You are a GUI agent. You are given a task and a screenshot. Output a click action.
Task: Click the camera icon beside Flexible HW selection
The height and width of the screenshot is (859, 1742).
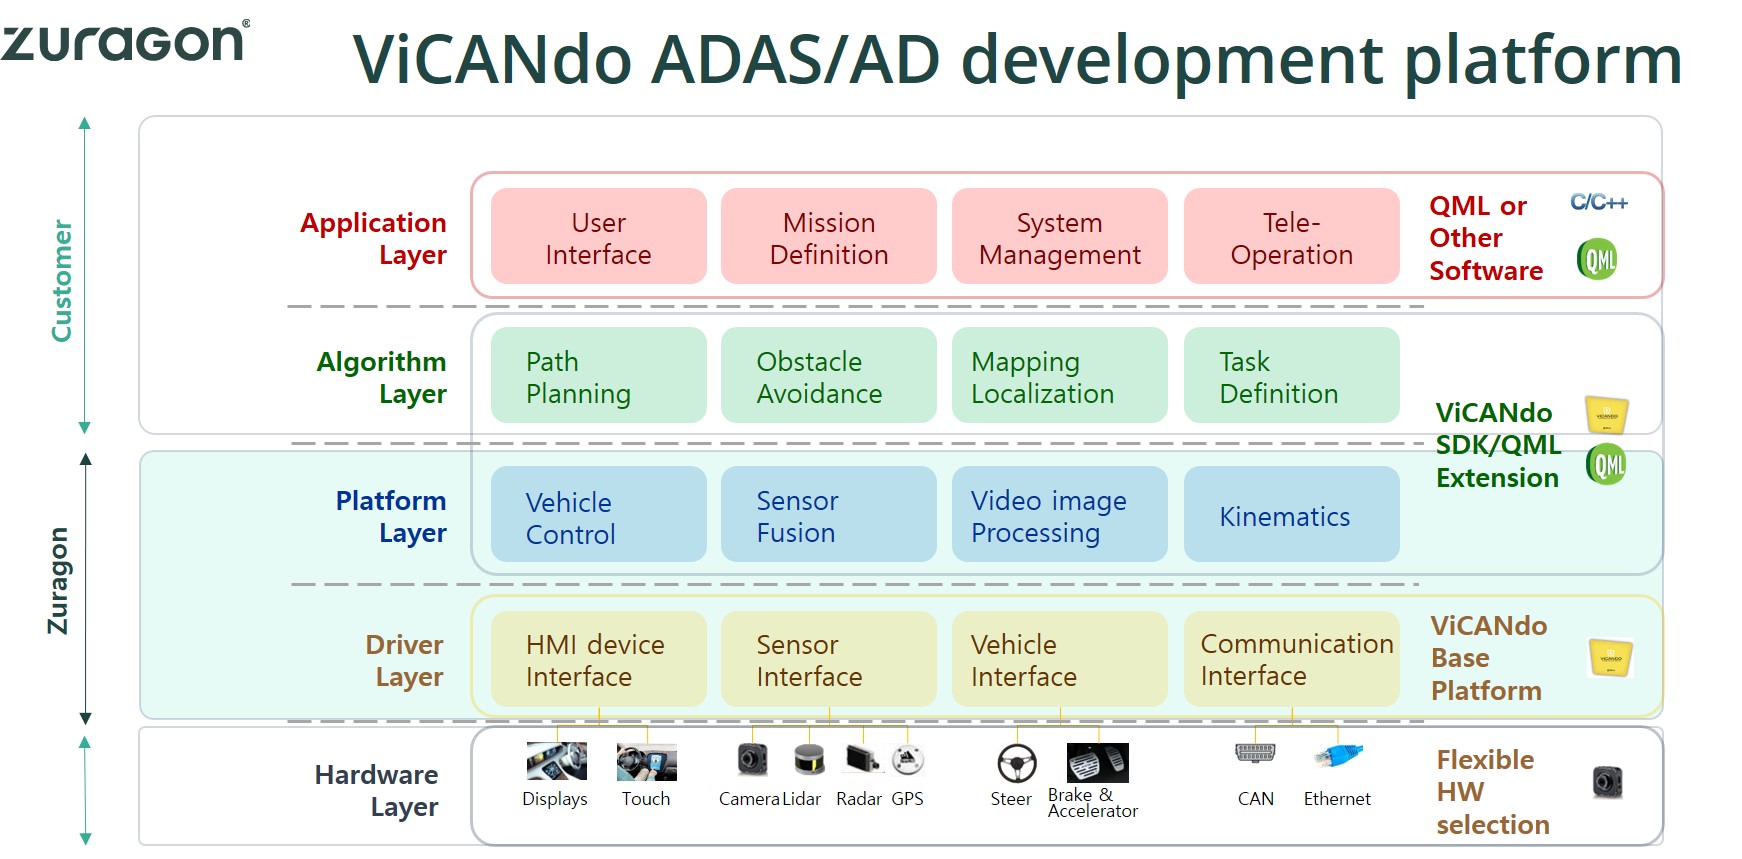click(x=1607, y=782)
